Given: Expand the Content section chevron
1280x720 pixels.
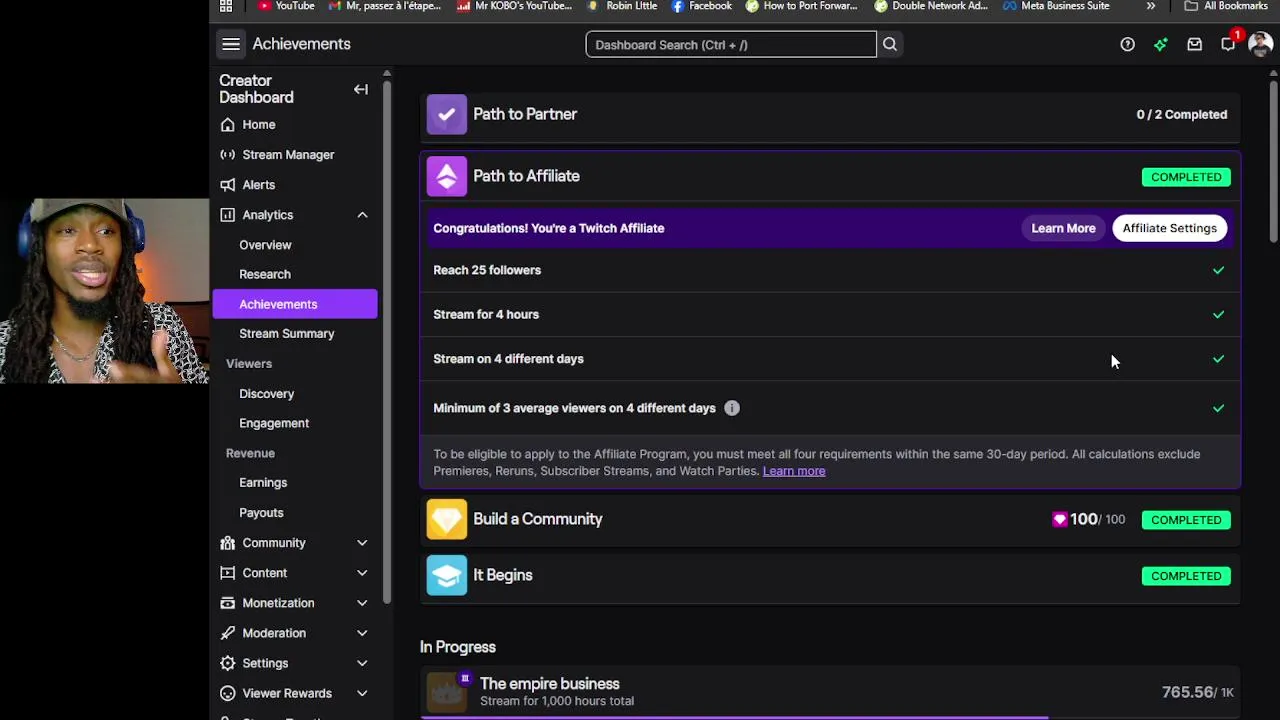Looking at the screenshot, I should (362, 573).
